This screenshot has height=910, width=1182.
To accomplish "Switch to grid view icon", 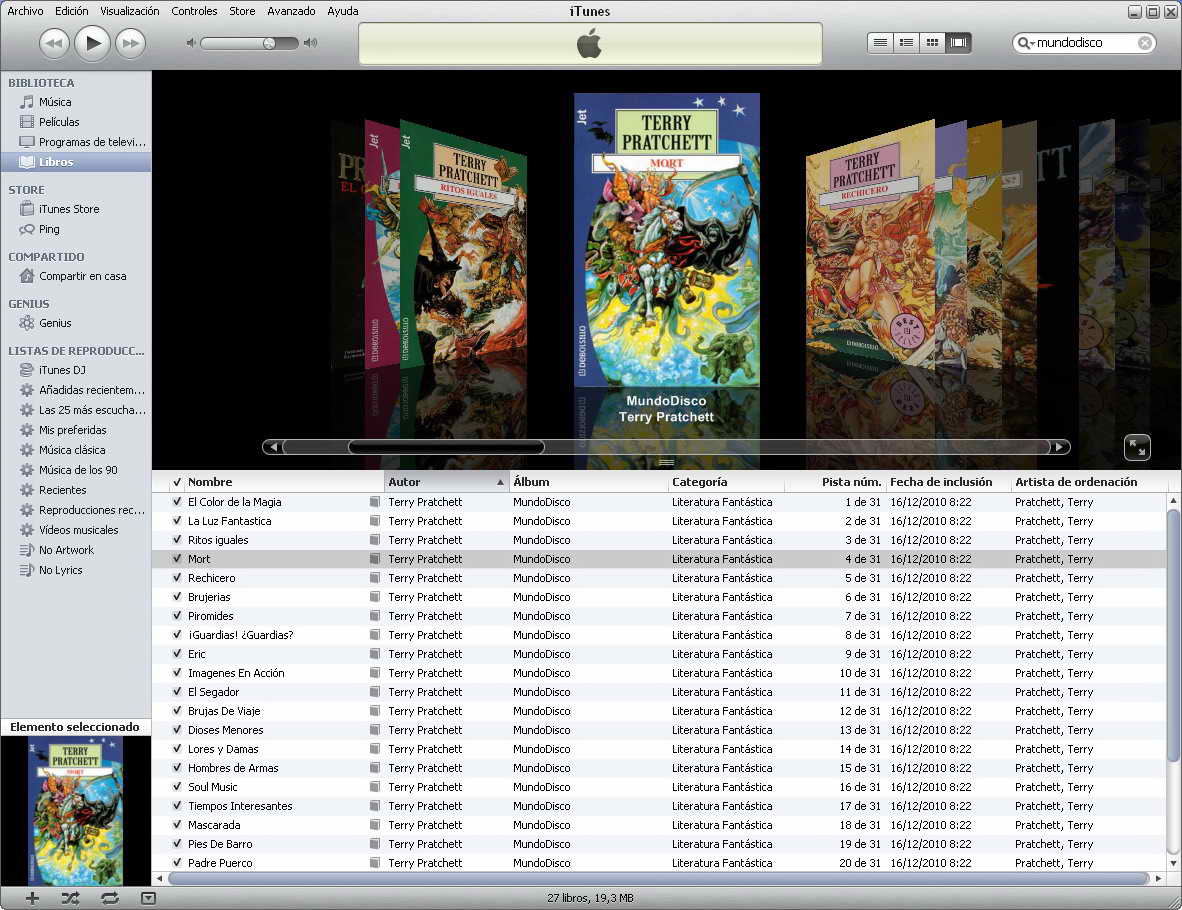I will pyautogui.click(x=932, y=43).
